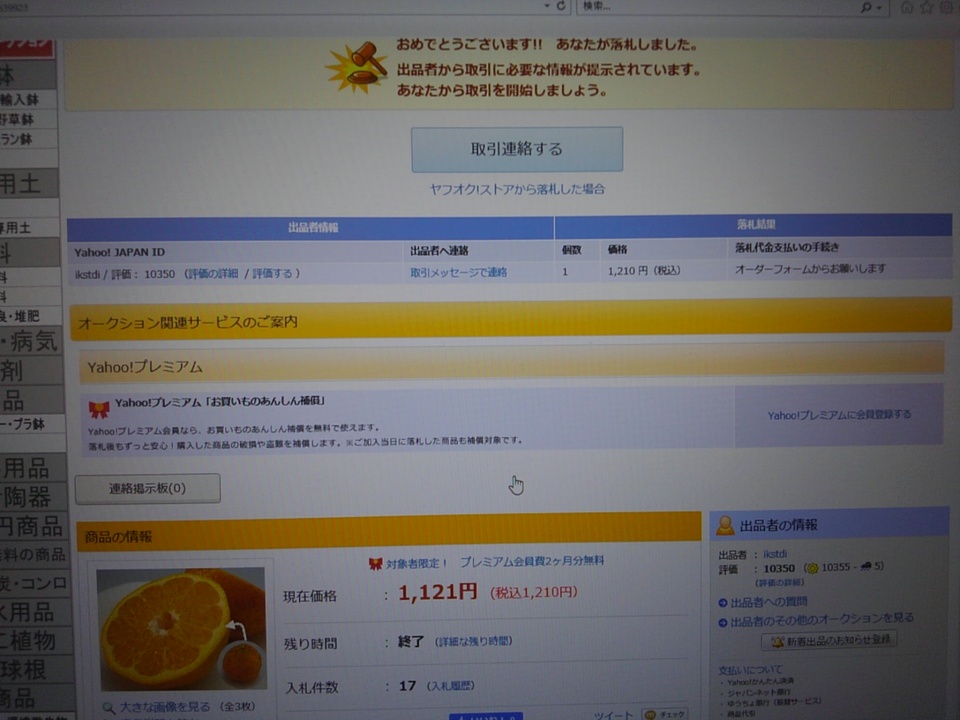Open ヤフオク!ストアから落札した場合 link

coord(517,189)
